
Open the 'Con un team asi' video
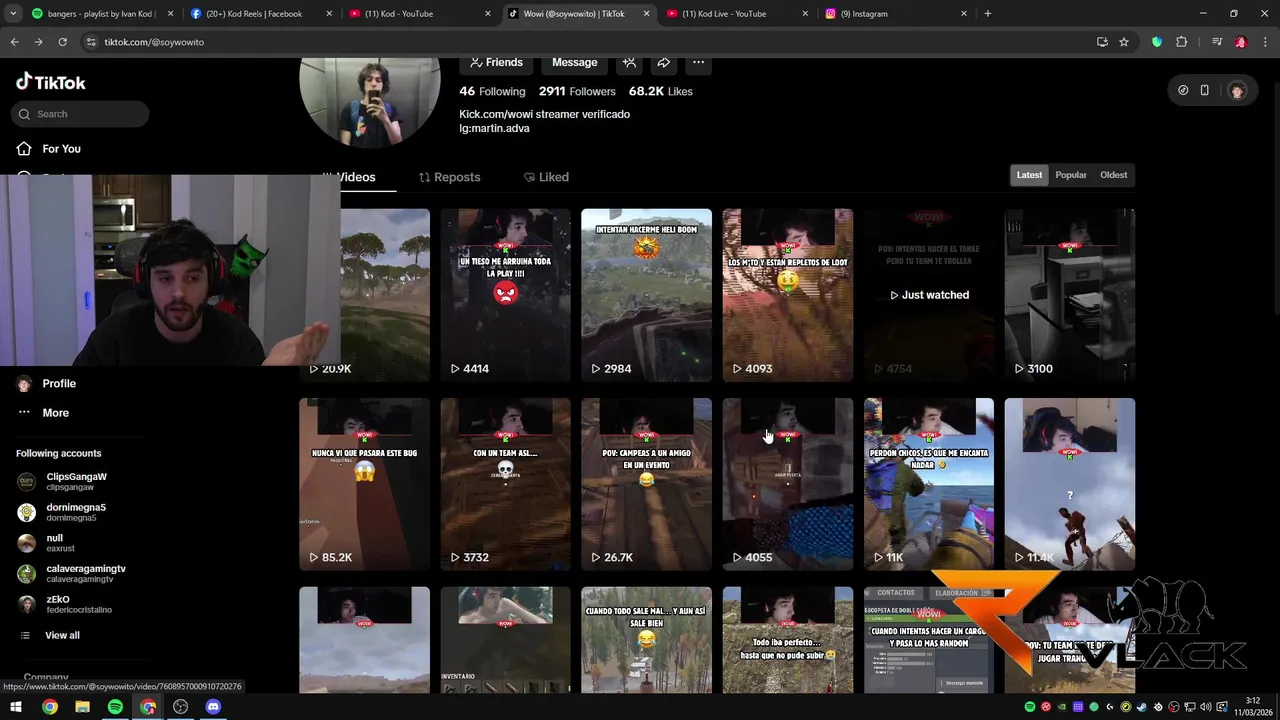(x=505, y=484)
